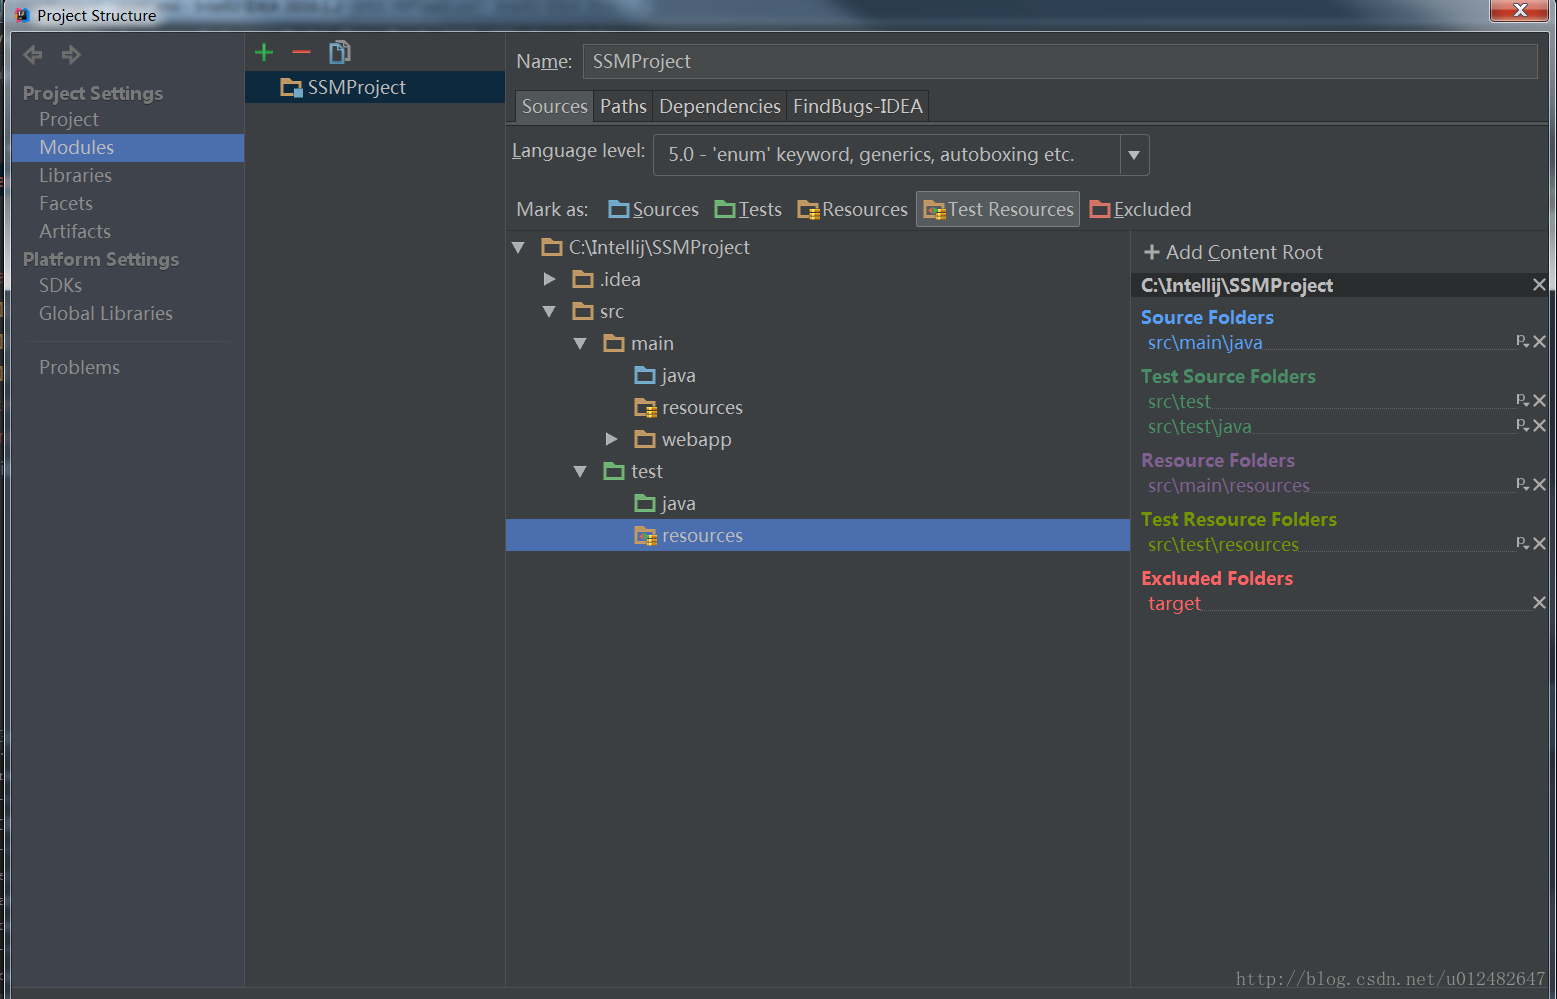
Task: Unmark src\test test source folder
Action: [x=1540, y=401]
